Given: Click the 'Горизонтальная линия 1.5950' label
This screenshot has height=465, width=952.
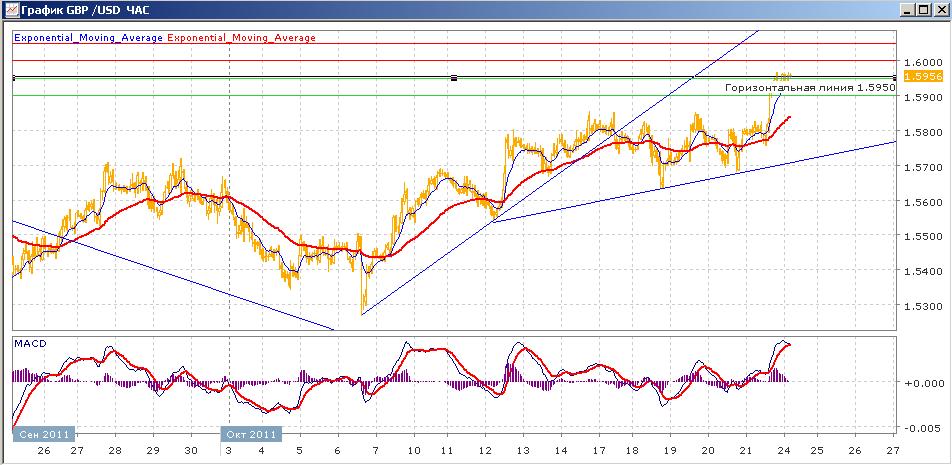Looking at the screenshot, I should click(811, 88).
